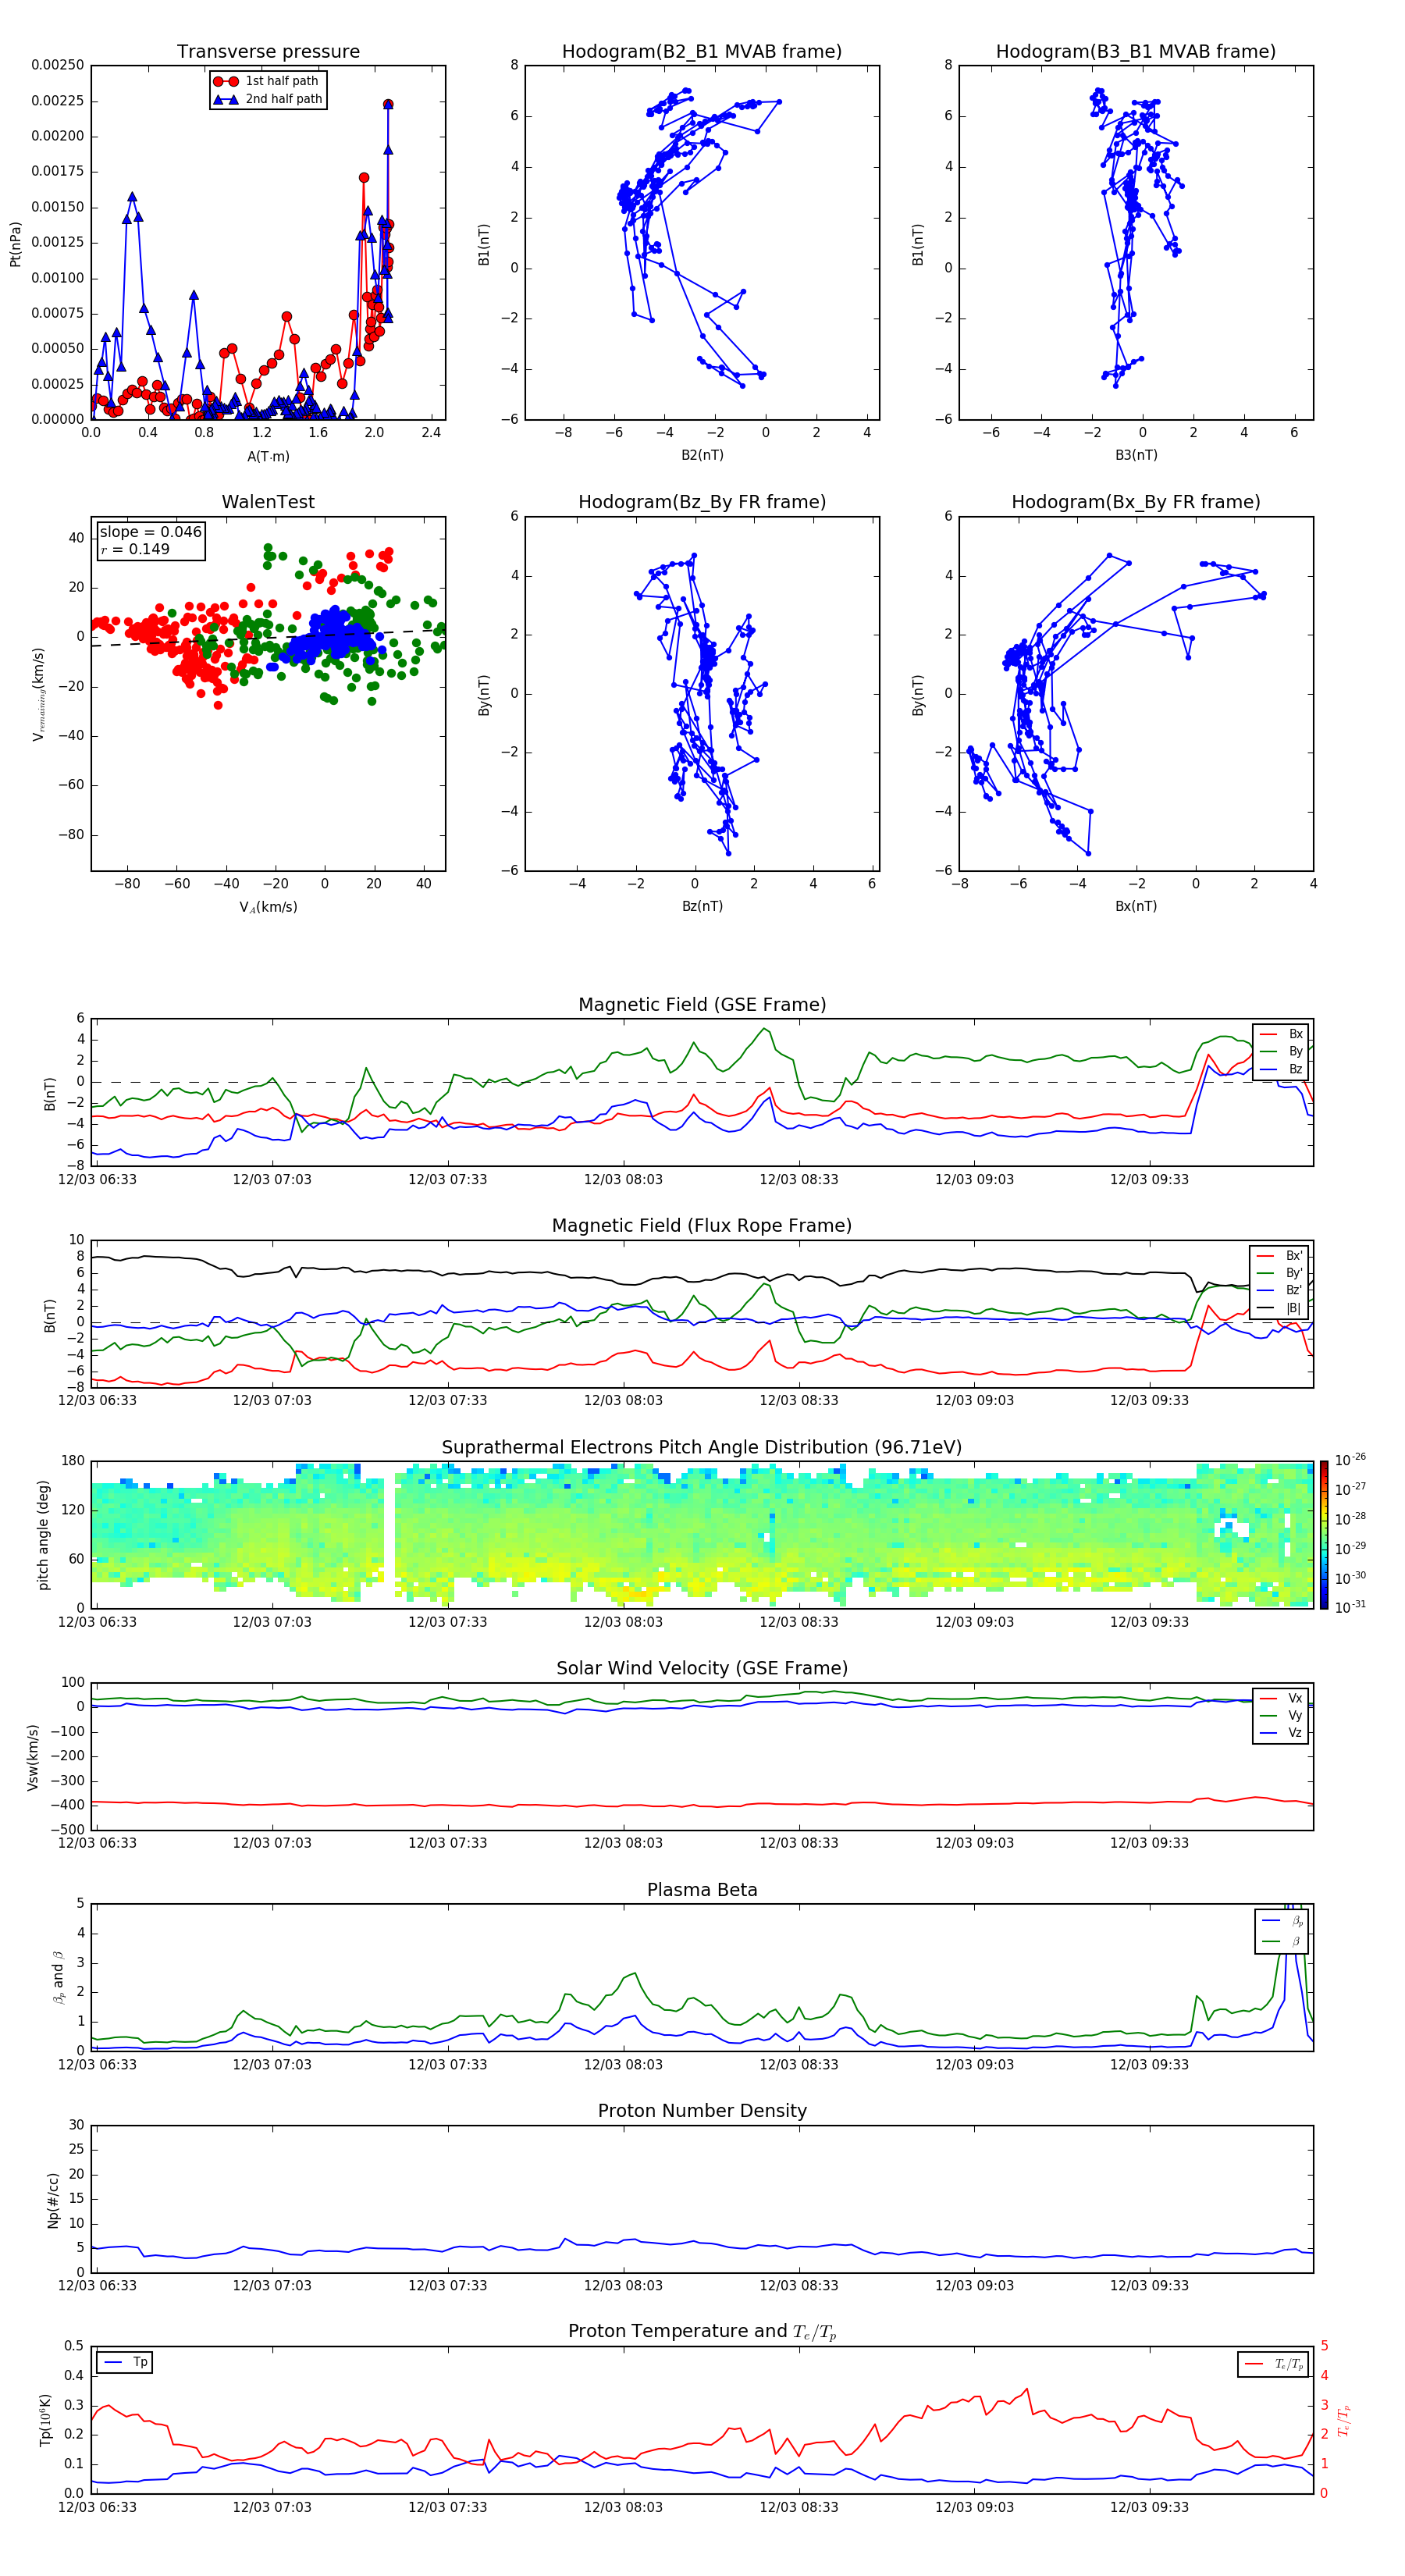1405x2576 pixels.
Task: Click the 'V_remaining(km/s)' y-axis label
Action: (x=38, y=694)
